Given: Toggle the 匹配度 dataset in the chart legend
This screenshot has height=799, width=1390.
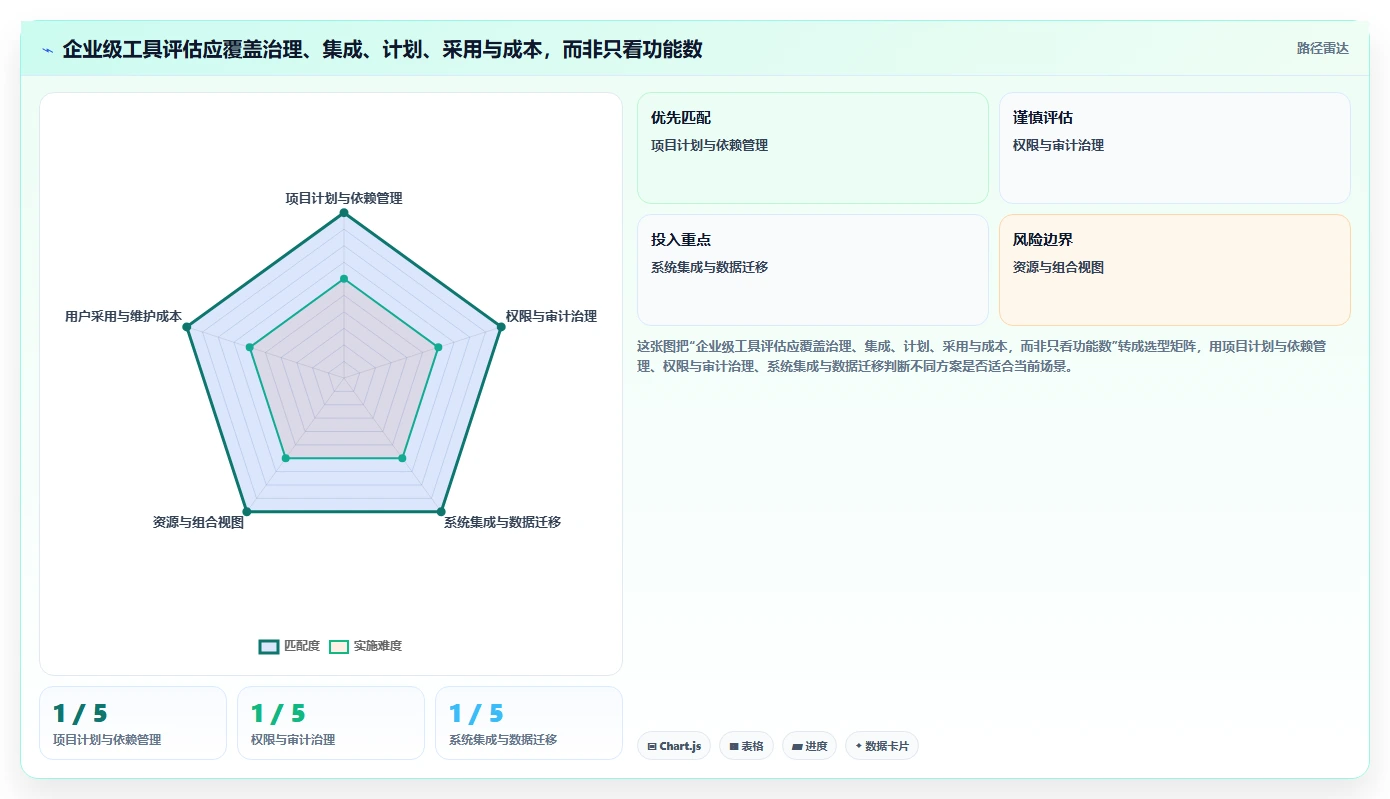Looking at the screenshot, I should [290, 646].
